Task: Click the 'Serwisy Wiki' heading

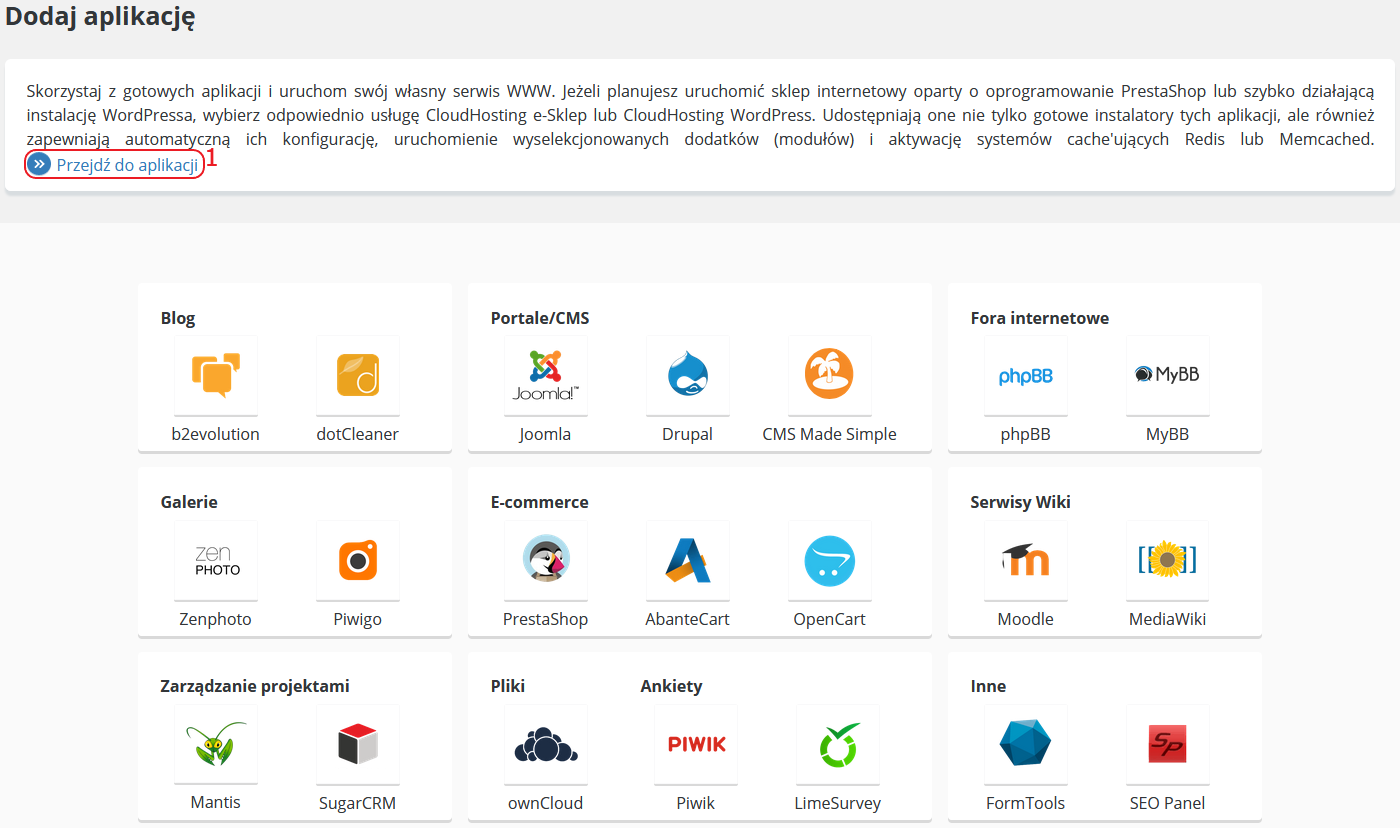Action: click(1021, 502)
